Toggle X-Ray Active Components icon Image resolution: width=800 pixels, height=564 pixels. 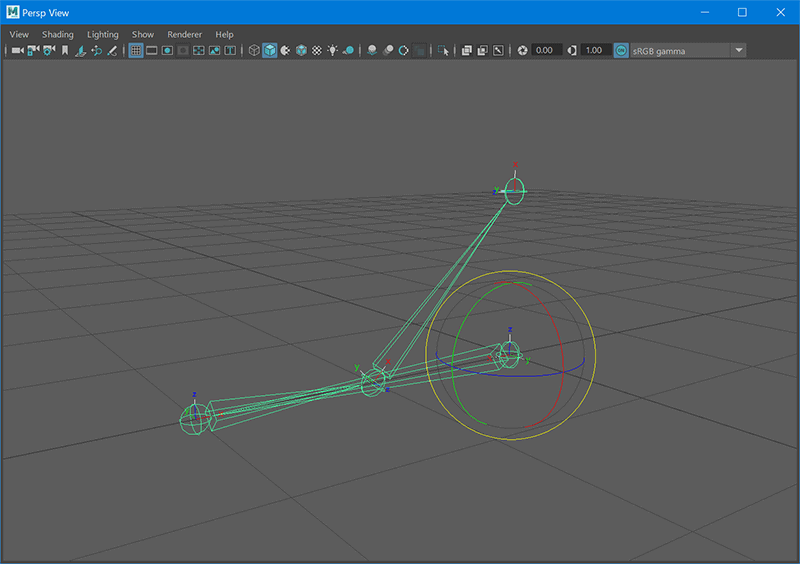[x=483, y=50]
